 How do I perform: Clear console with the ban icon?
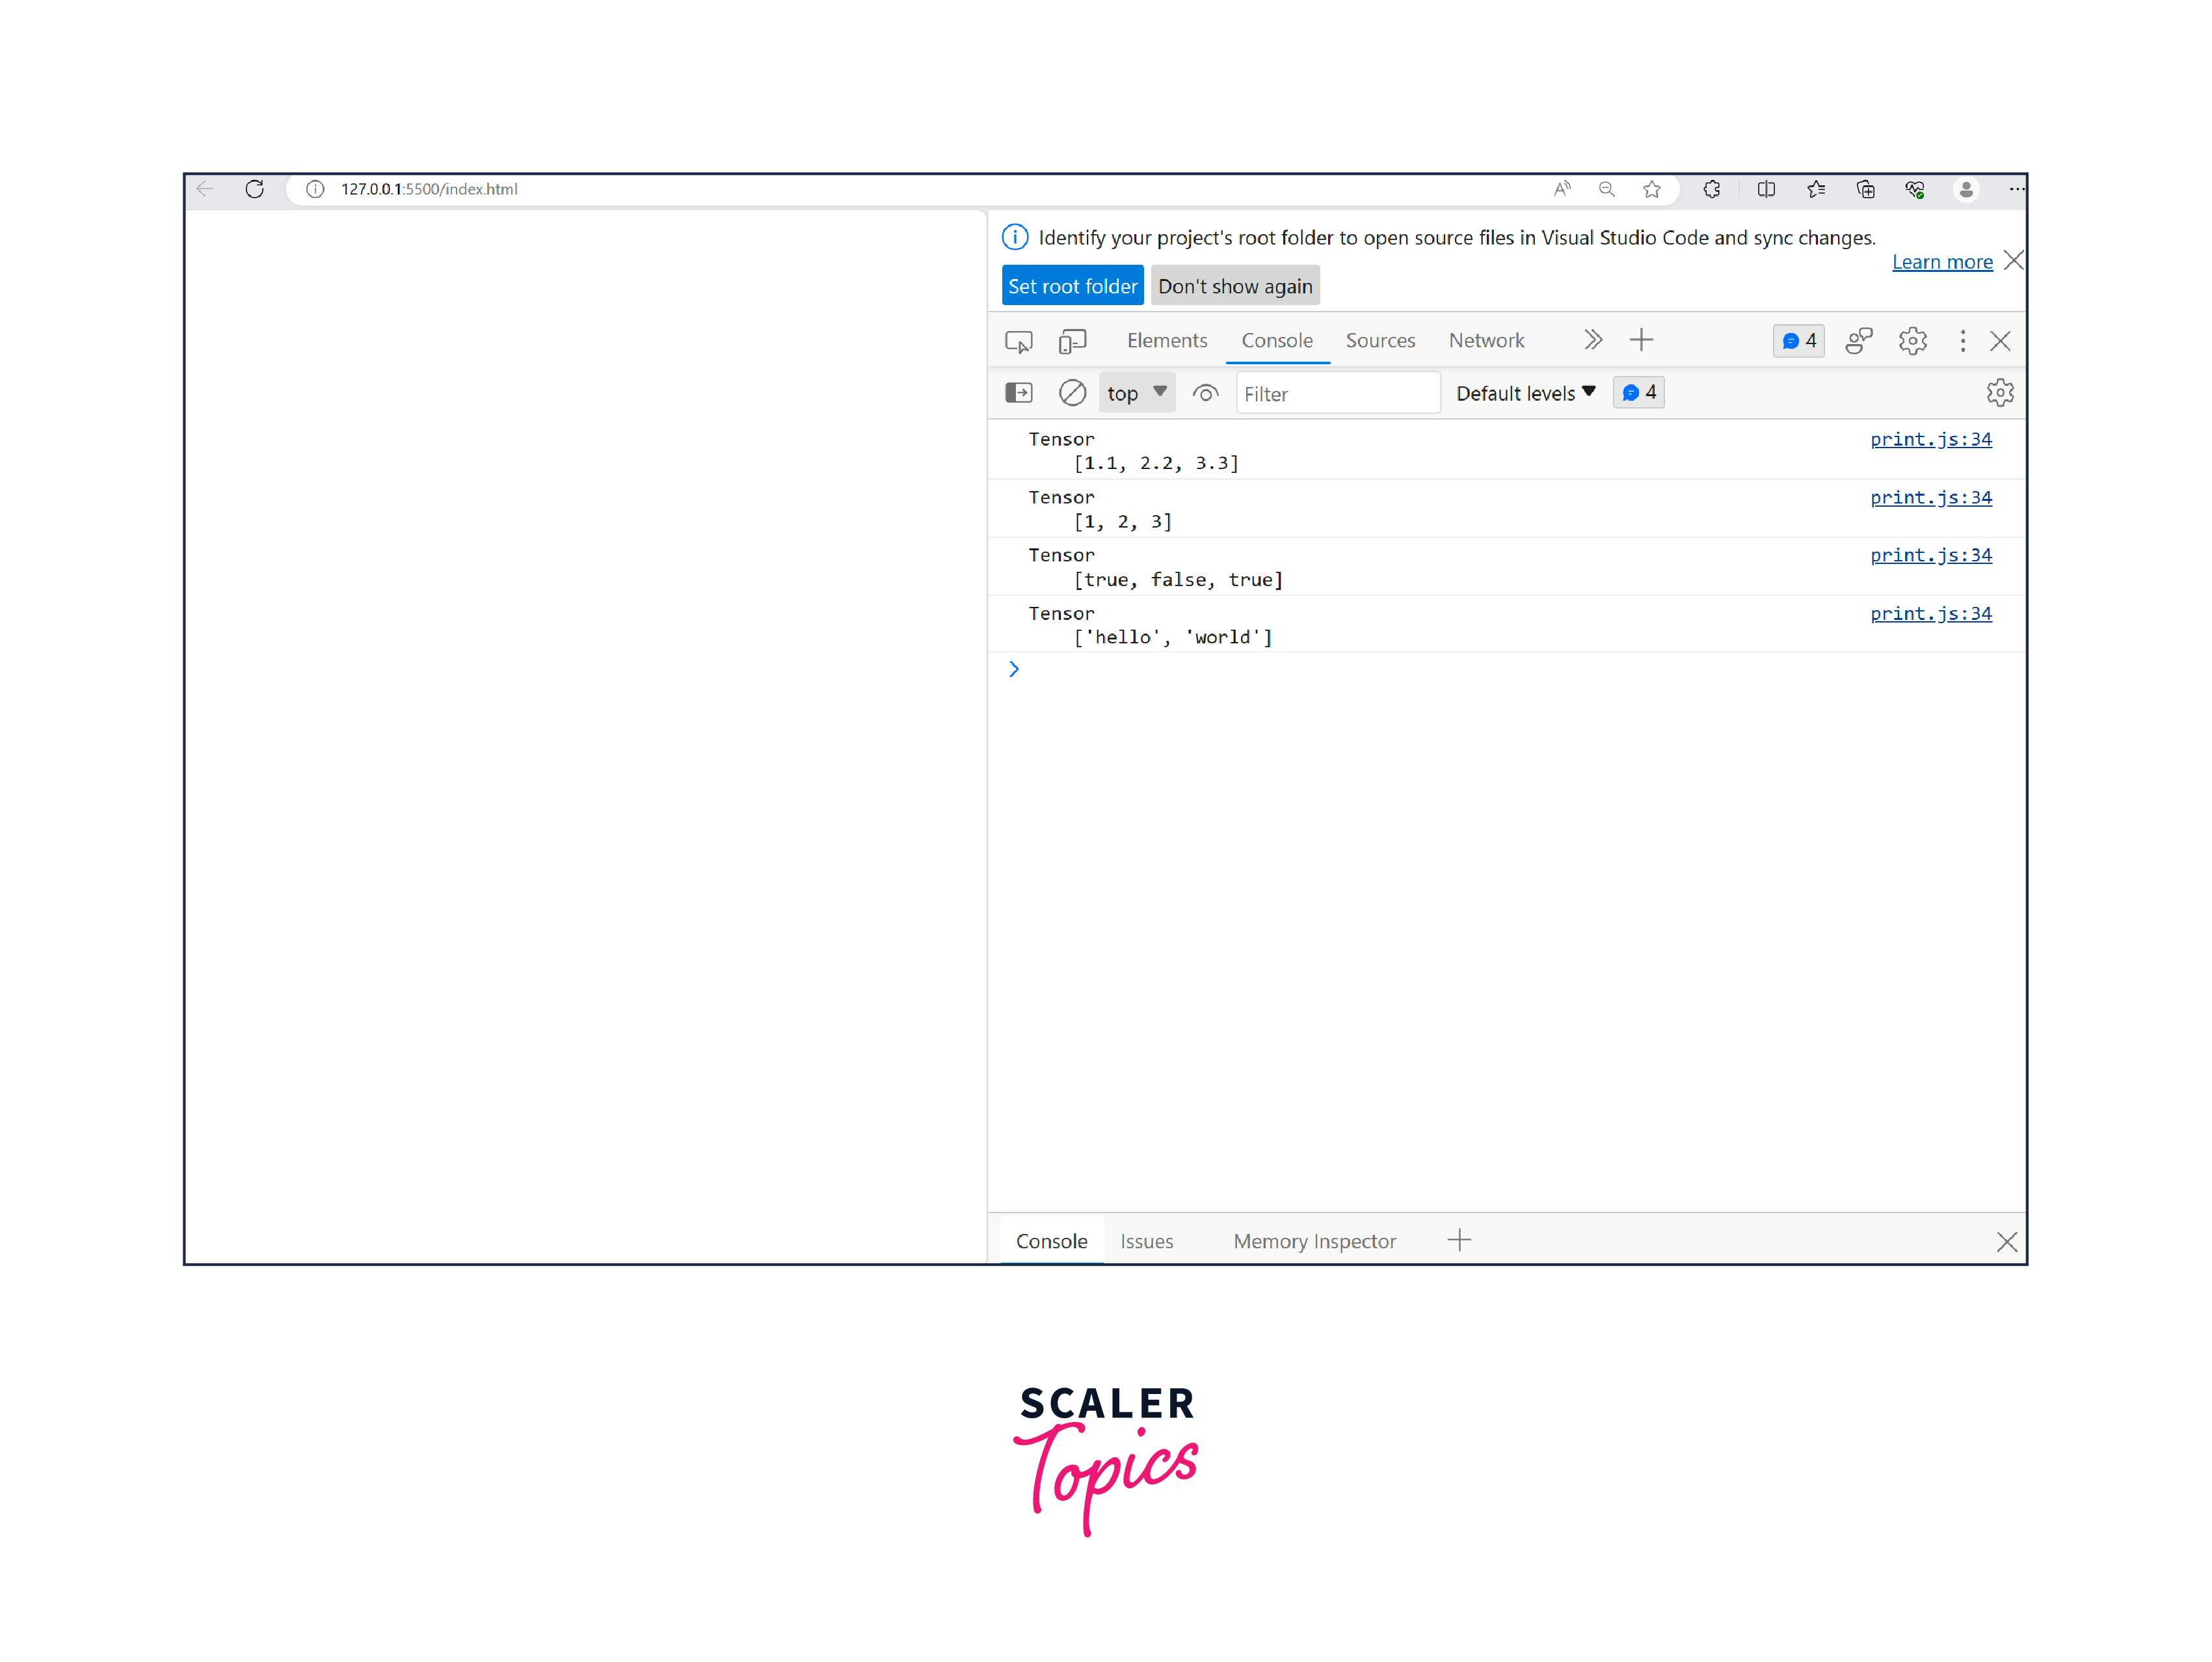tap(1072, 393)
